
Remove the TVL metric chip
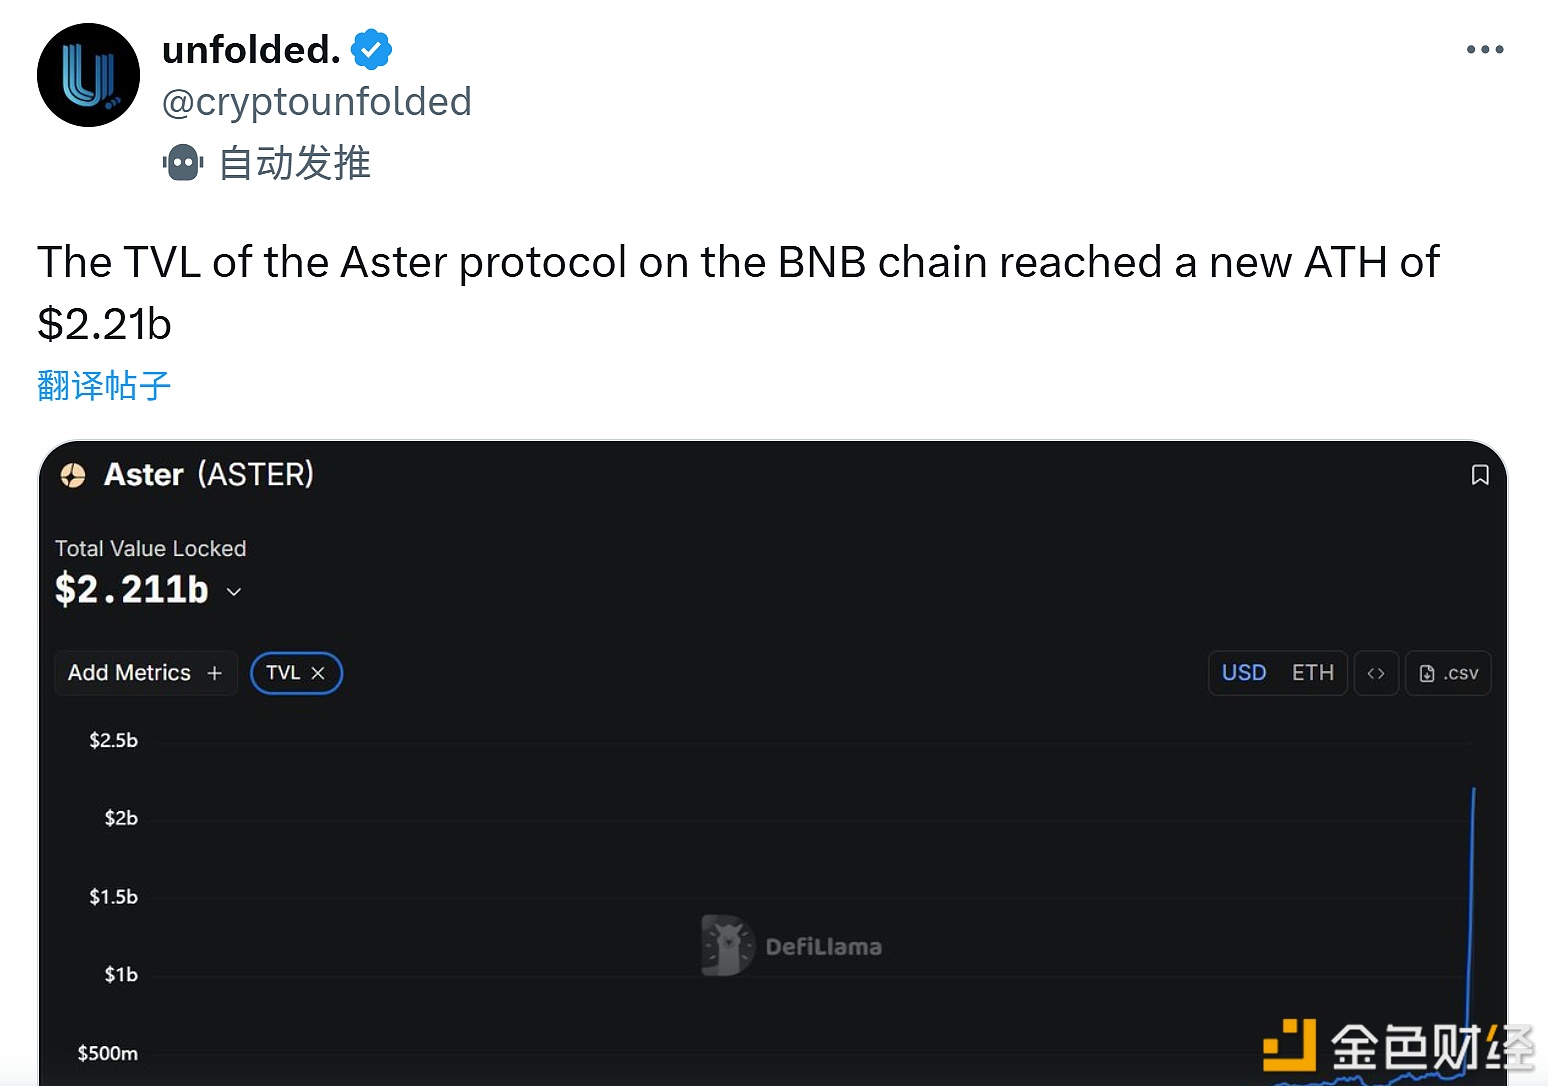318,673
